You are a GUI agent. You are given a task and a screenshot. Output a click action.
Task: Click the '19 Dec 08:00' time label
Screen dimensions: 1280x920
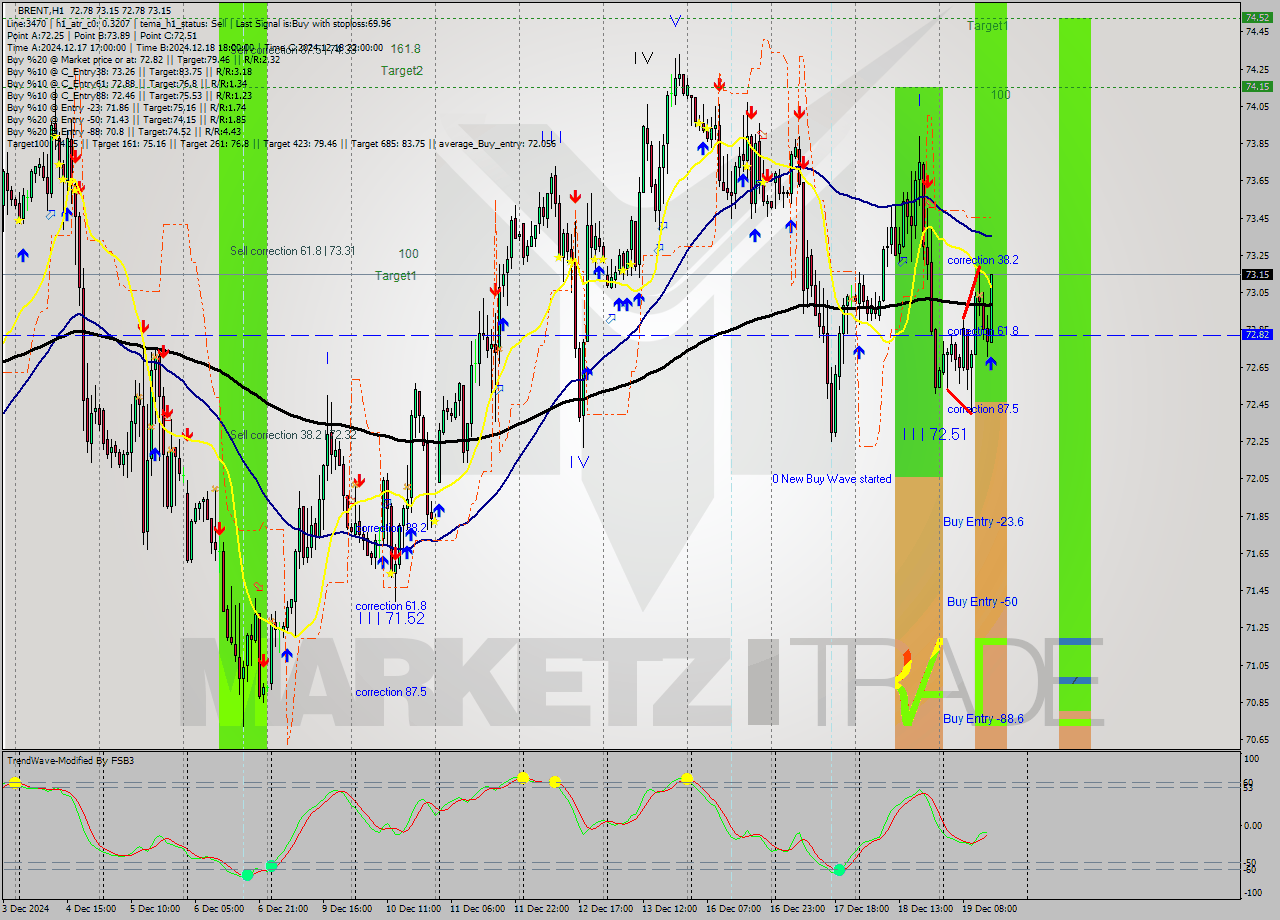click(990, 909)
